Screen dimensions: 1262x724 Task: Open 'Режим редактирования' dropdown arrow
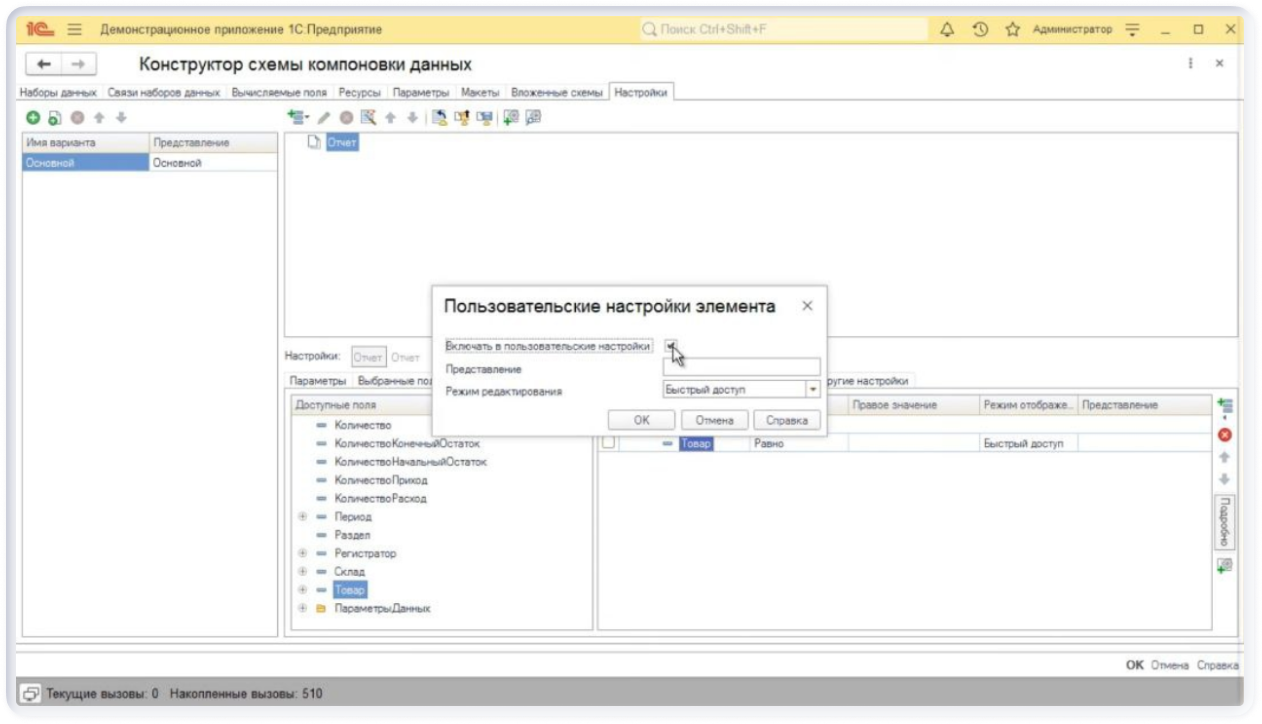813,390
